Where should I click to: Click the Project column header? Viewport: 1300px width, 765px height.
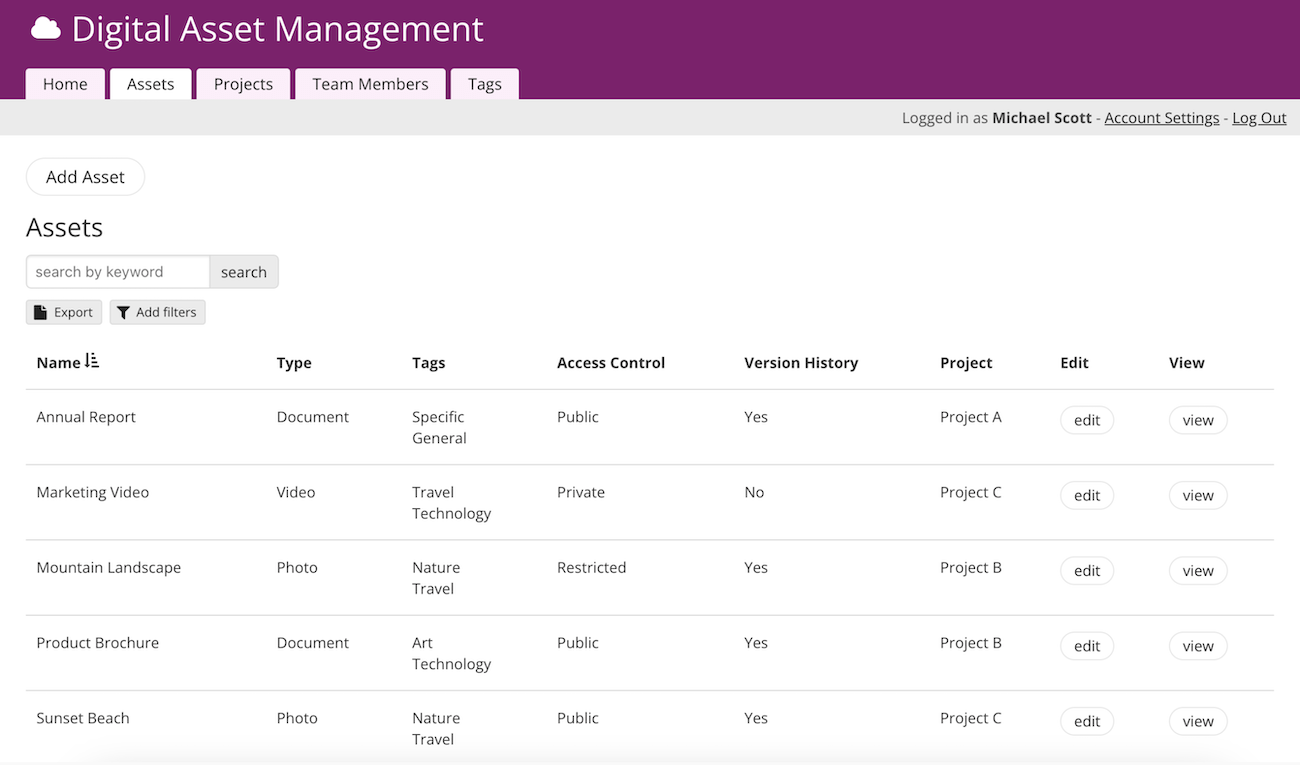[966, 363]
